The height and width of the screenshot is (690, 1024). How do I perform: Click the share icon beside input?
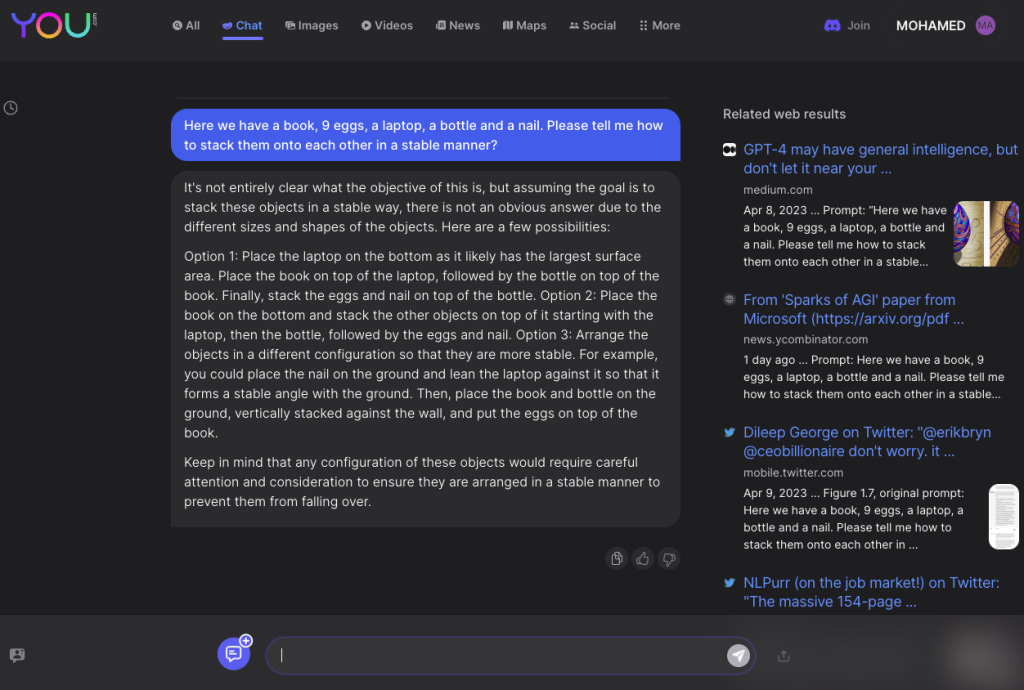coord(784,656)
